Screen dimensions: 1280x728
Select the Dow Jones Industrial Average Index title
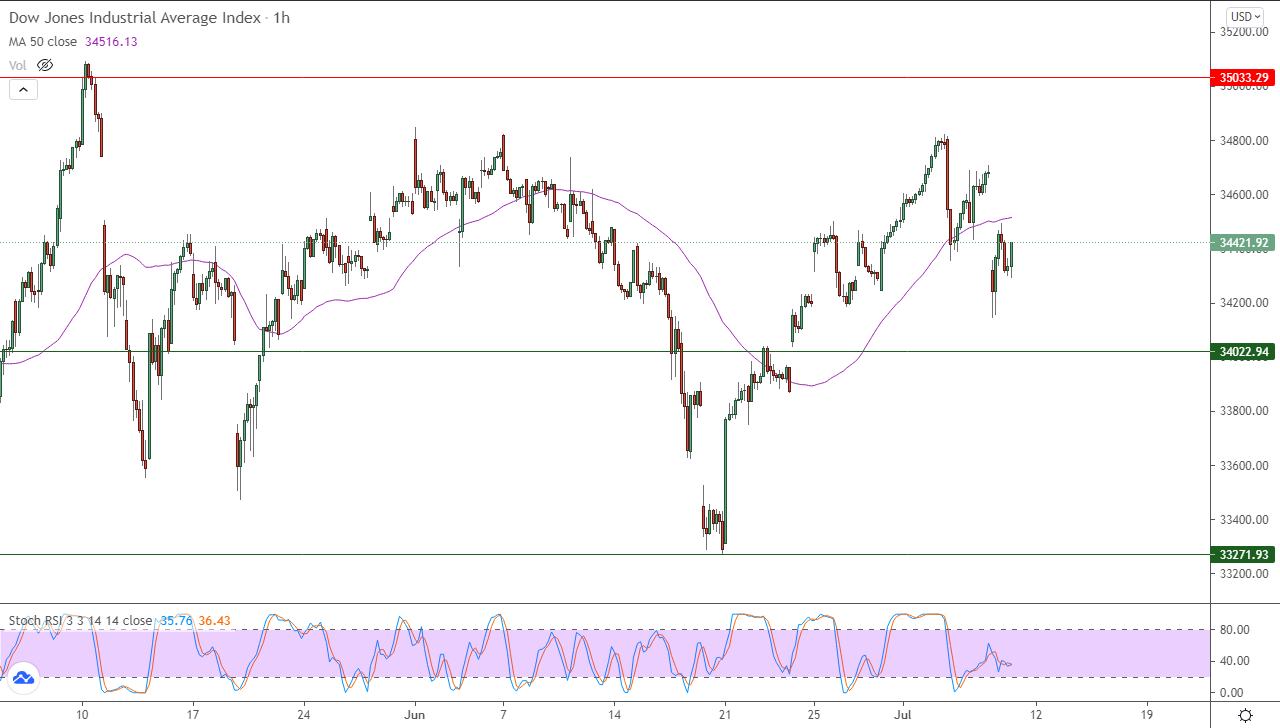(x=135, y=18)
